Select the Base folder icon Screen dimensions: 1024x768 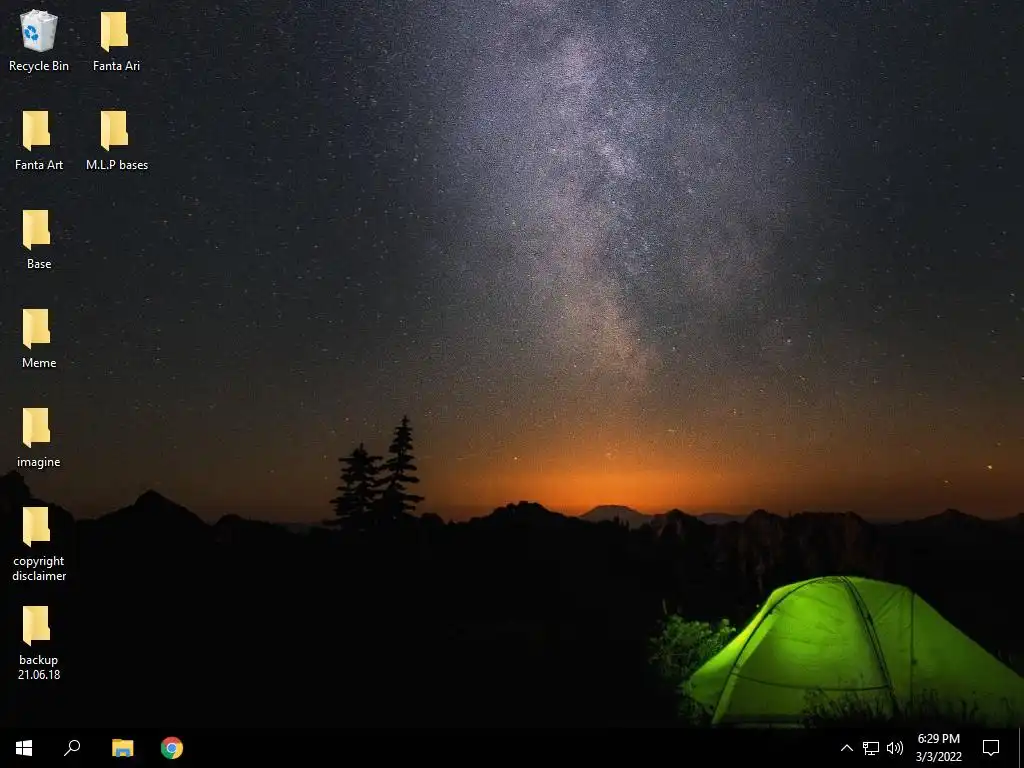coord(38,230)
